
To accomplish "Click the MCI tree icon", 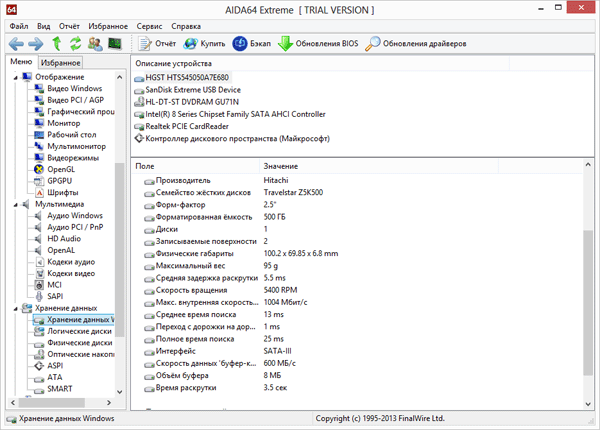I will (x=39, y=285).
